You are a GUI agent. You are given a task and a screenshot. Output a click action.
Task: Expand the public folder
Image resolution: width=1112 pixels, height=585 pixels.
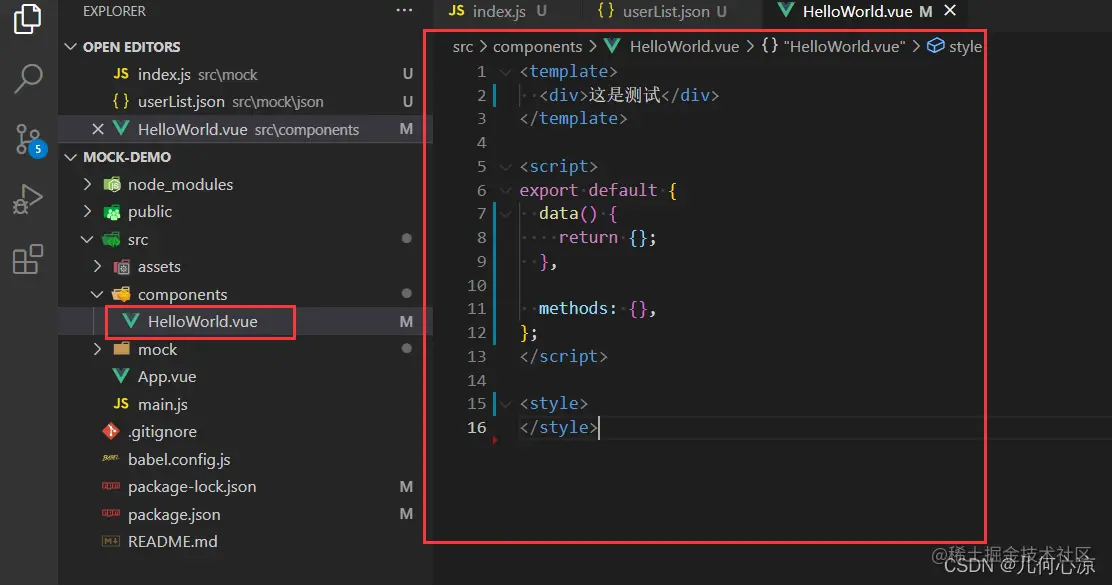pos(87,211)
